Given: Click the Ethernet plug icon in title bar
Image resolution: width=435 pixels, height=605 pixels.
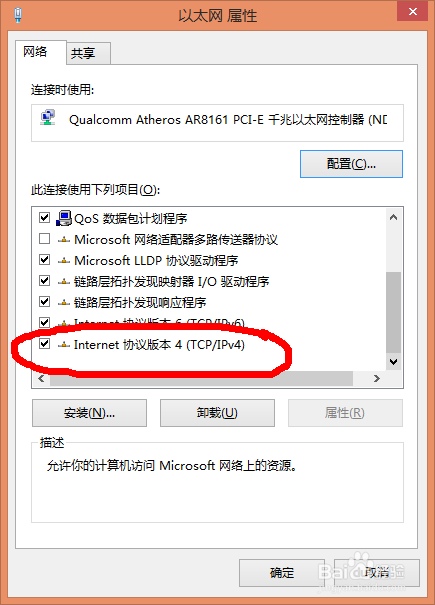Looking at the screenshot, I should pyautogui.click(x=18, y=15).
